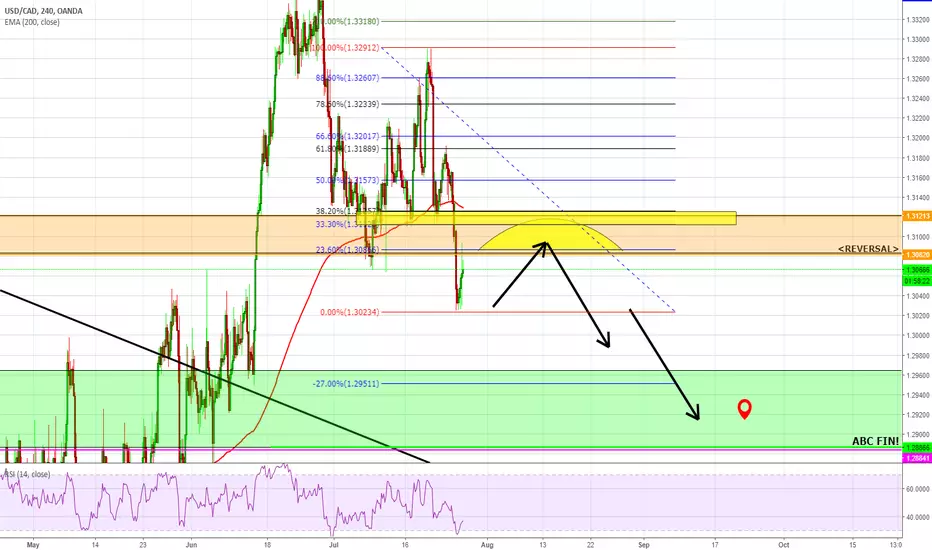Click the Aug date on time axis
Viewport: 932px width, 550px height.
(x=487, y=544)
